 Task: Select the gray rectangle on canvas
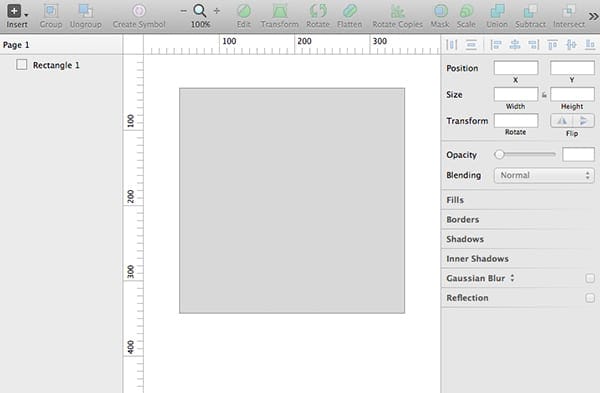pyautogui.click(x=292, y=201)
